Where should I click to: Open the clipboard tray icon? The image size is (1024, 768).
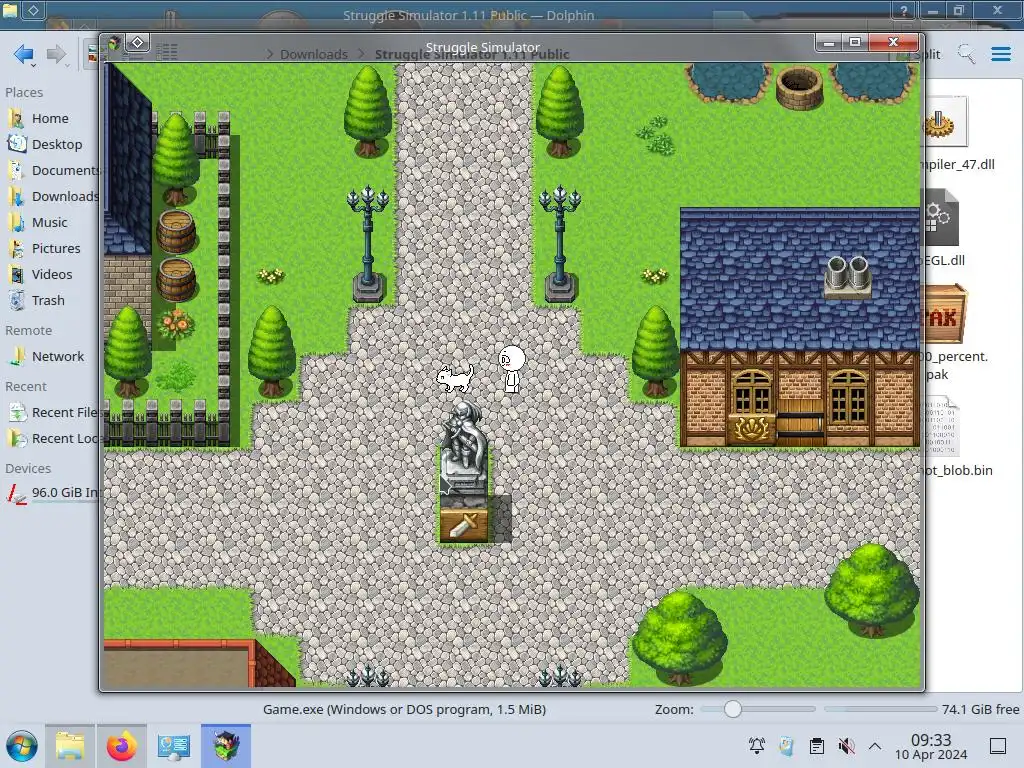pos(816,746)
